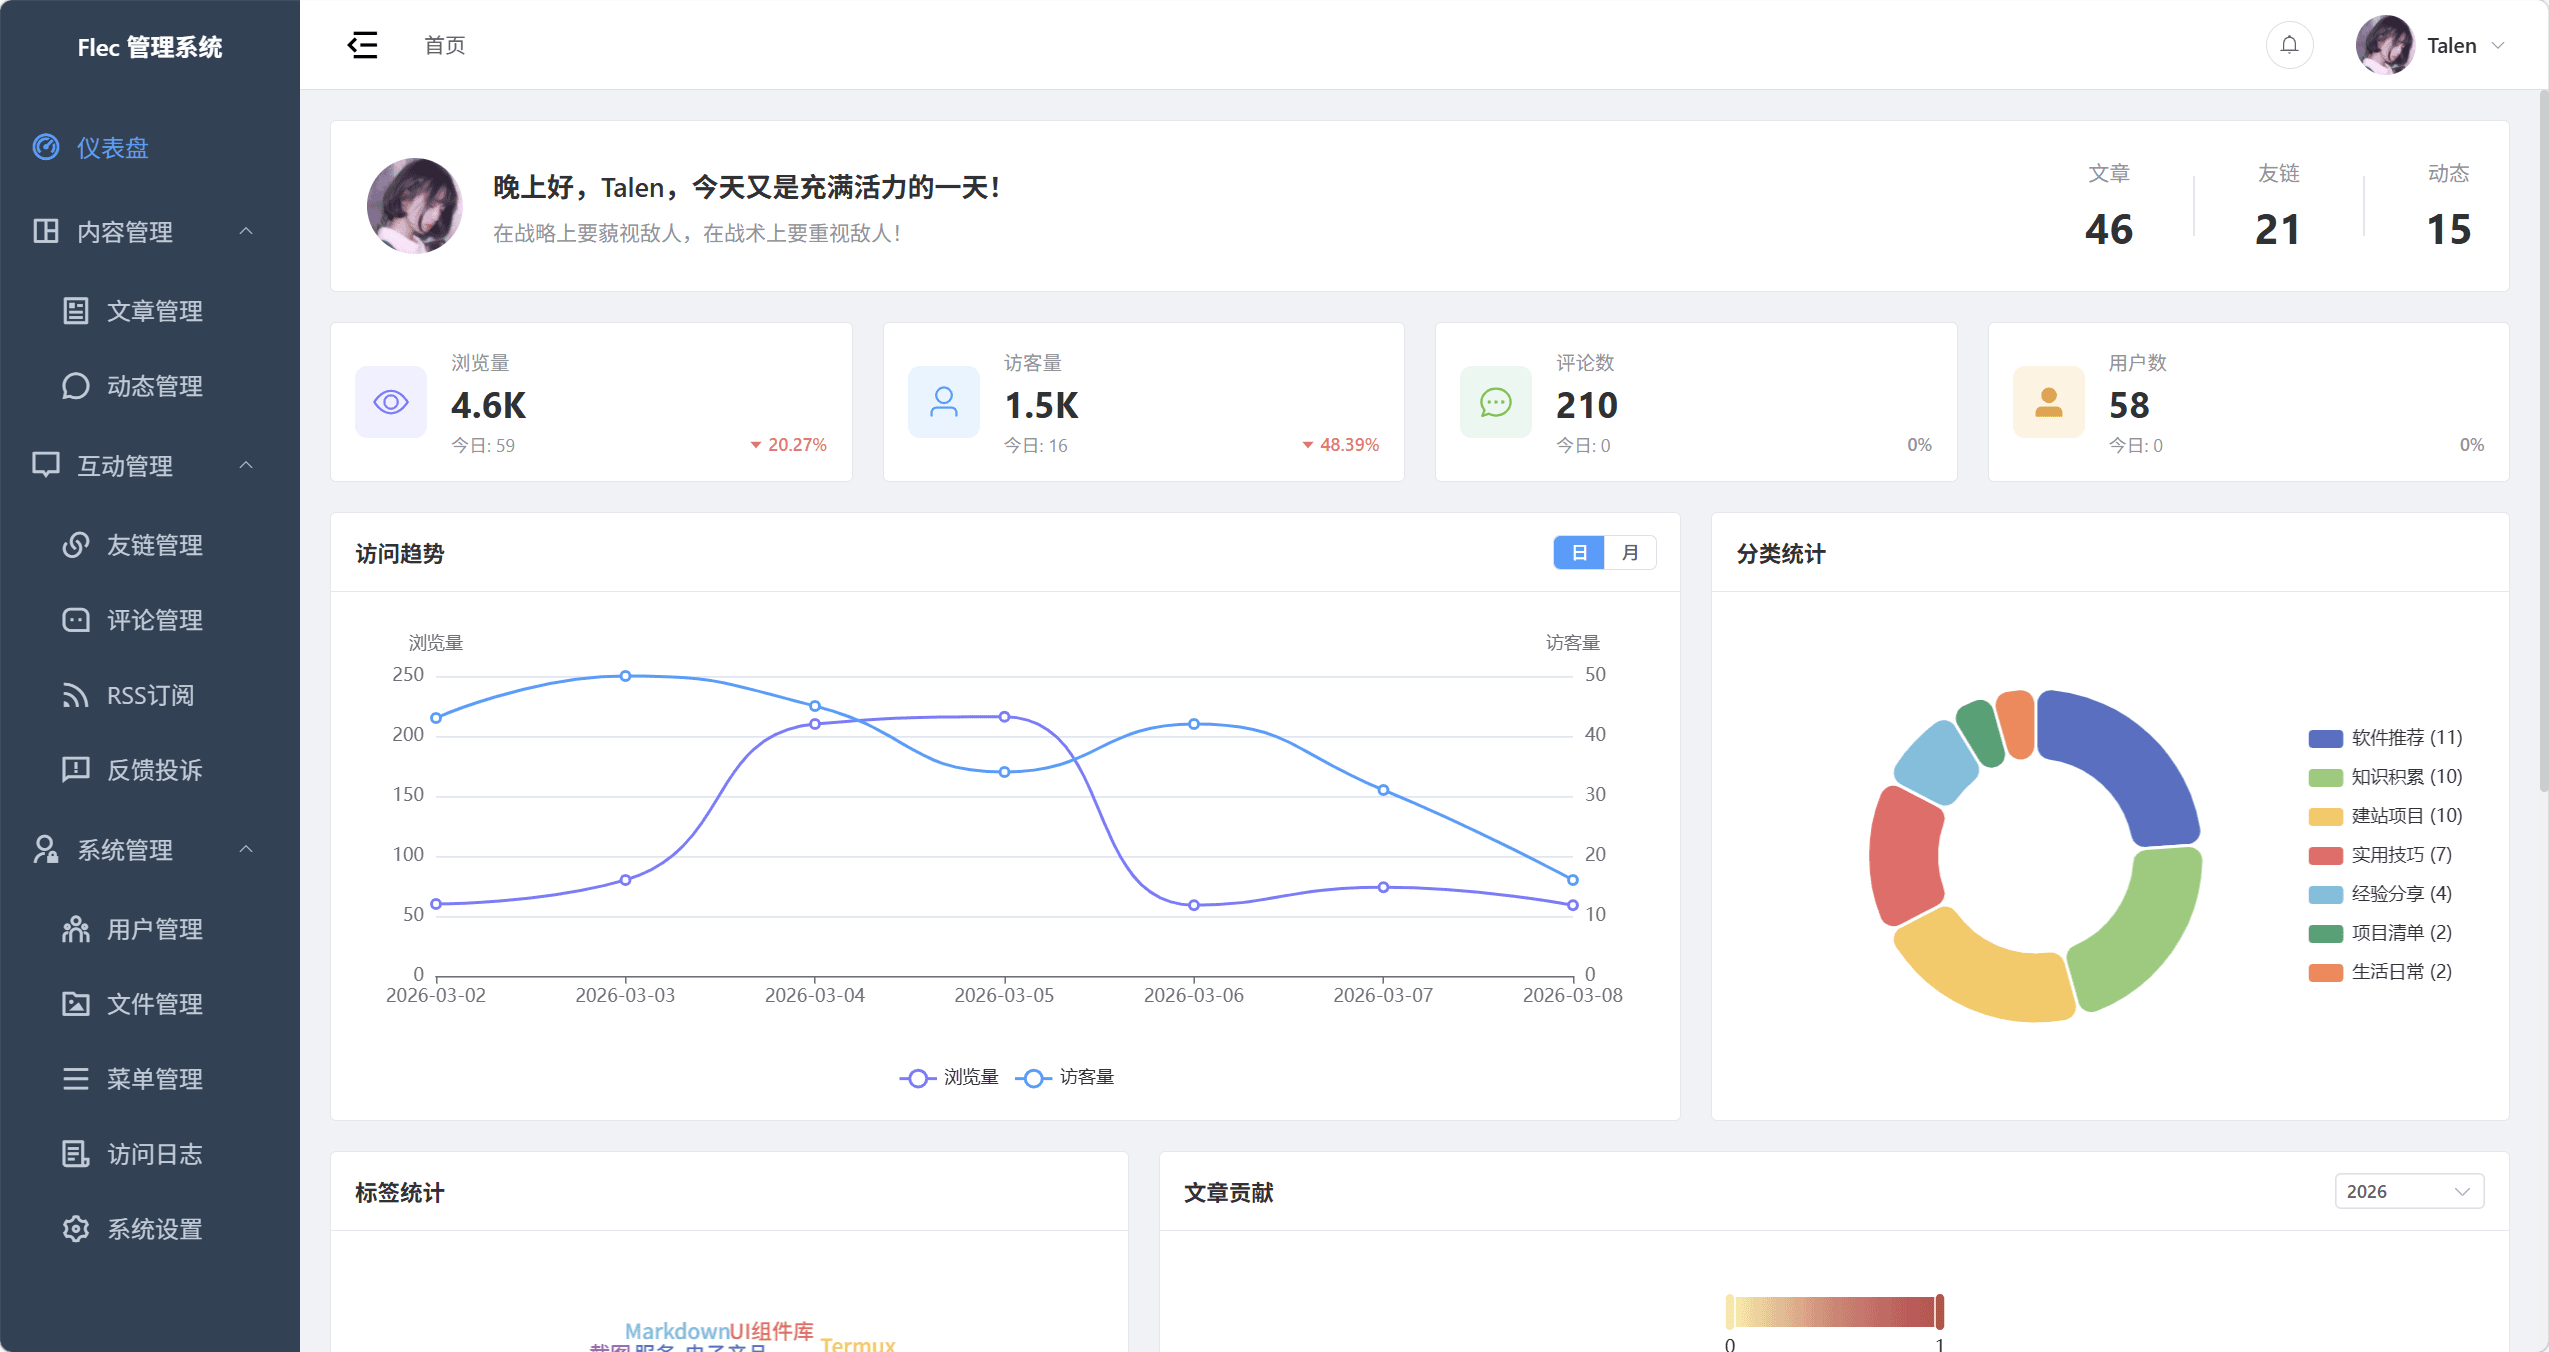The width and height of the screenshot is (2549, 1352).
Task: Click the Flec 管理系统 logo title
Action: pyautogui.click(x=150, y=47)
